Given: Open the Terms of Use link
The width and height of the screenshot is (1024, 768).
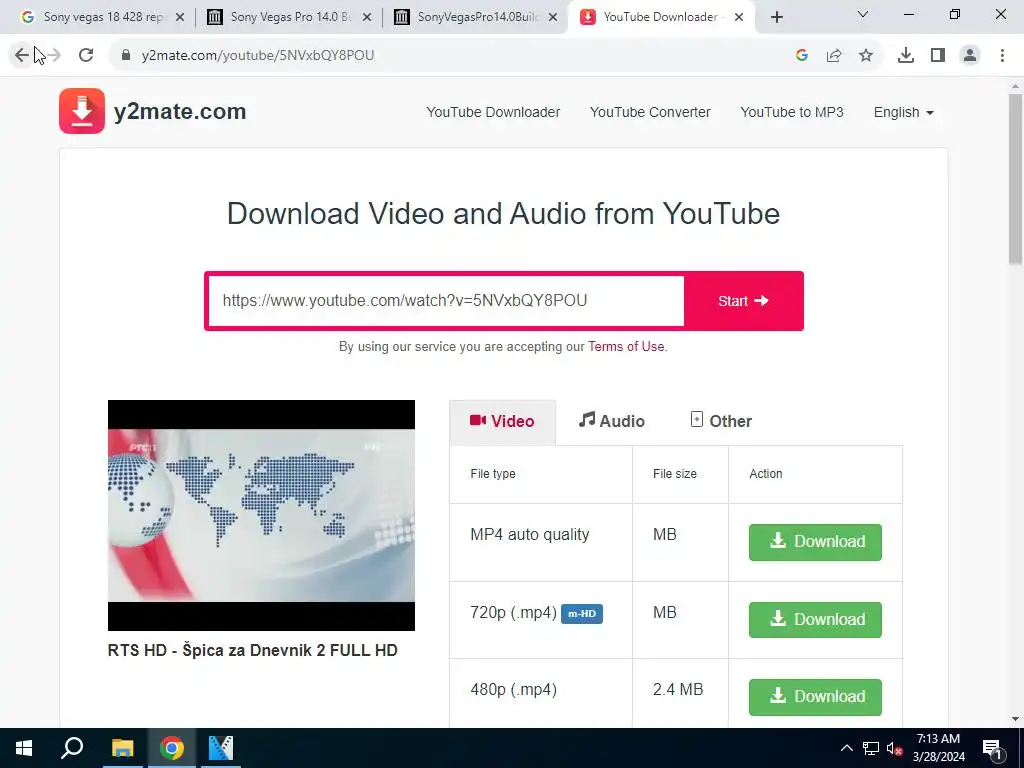Looking at the screenshot, I should click(x=626, y=347).
